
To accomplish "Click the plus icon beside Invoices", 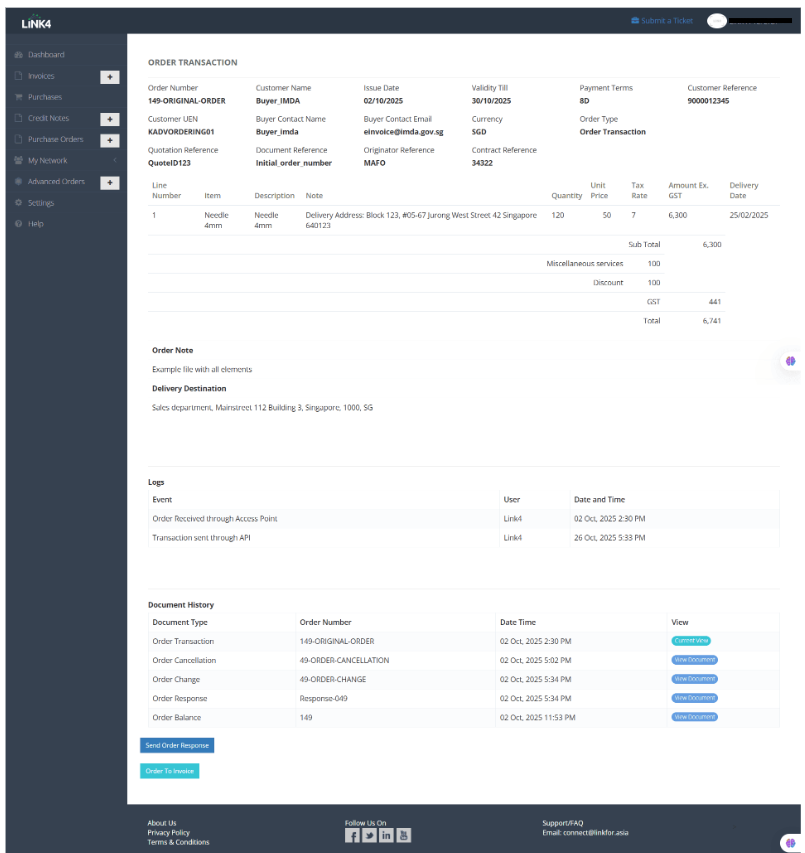I will tap(110, 76).
